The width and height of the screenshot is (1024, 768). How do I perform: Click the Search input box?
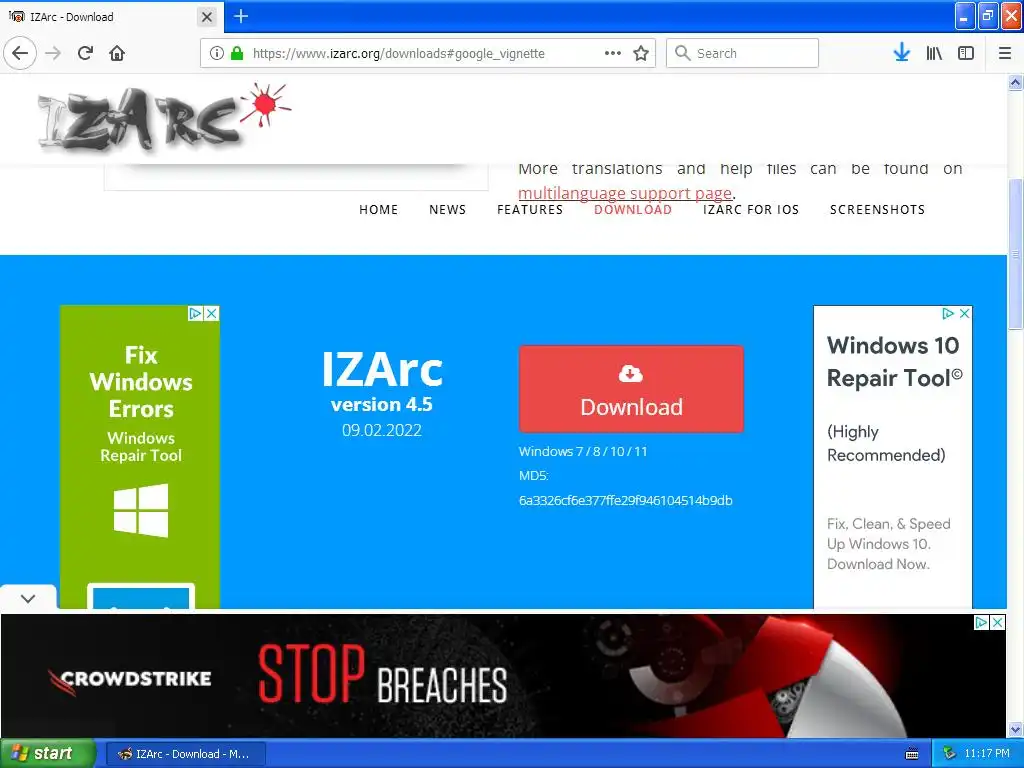[x=743, y=53]
